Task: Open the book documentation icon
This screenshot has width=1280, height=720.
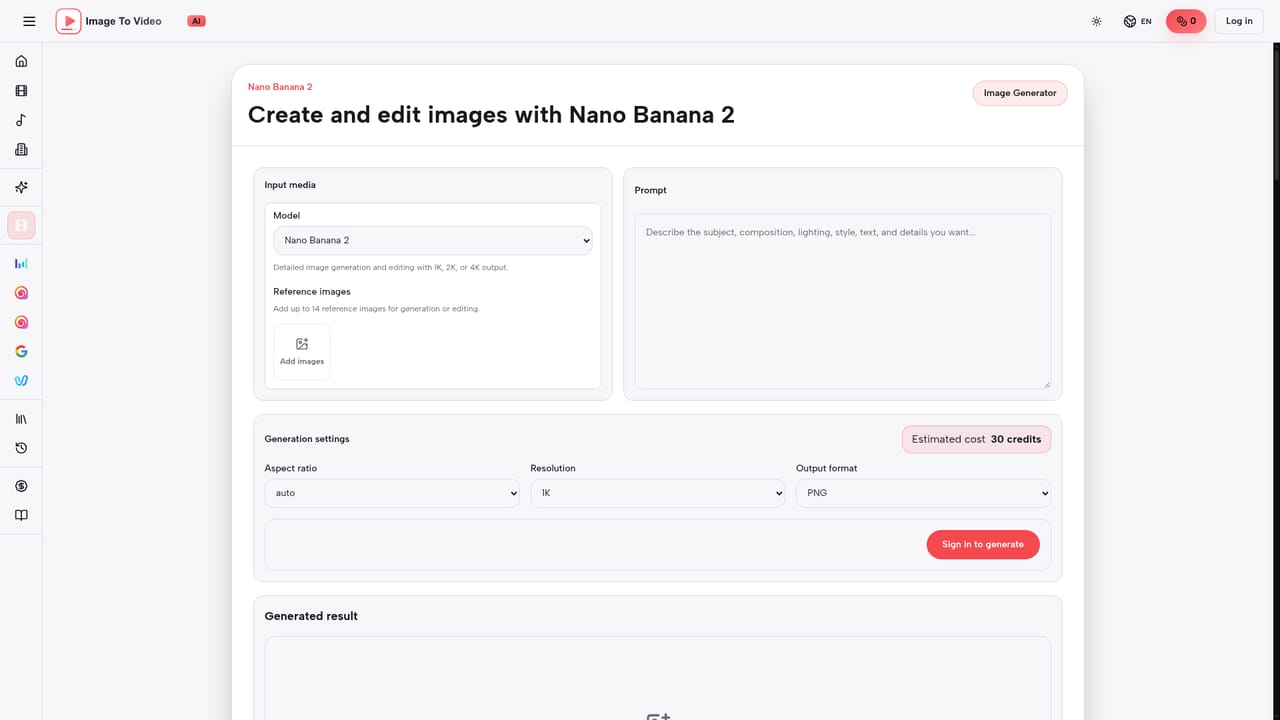Action: 21,515
